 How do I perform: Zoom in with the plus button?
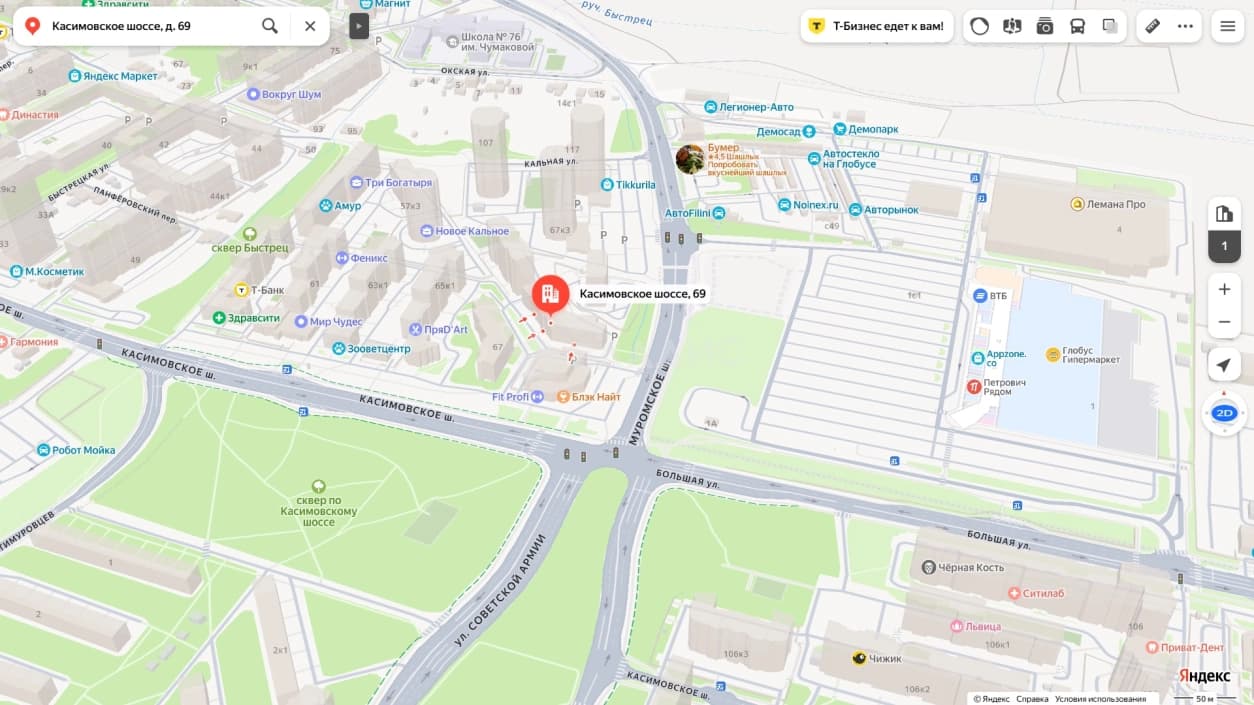(x=1224, y=289)
